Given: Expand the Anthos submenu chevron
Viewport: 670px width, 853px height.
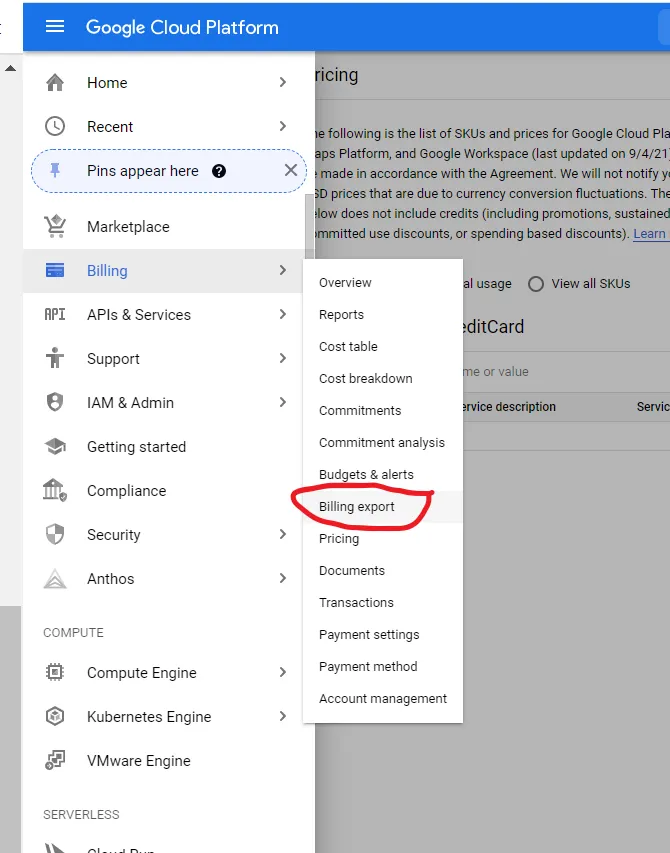Looking at the screenshot, I should [x=282, y=578].
